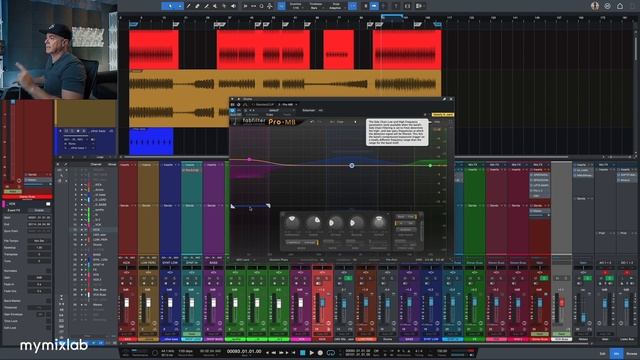Viewport: 640px width, 360px height.
Task: Click the first marker flag on the timeline
Action: click(x=133, y=24)
